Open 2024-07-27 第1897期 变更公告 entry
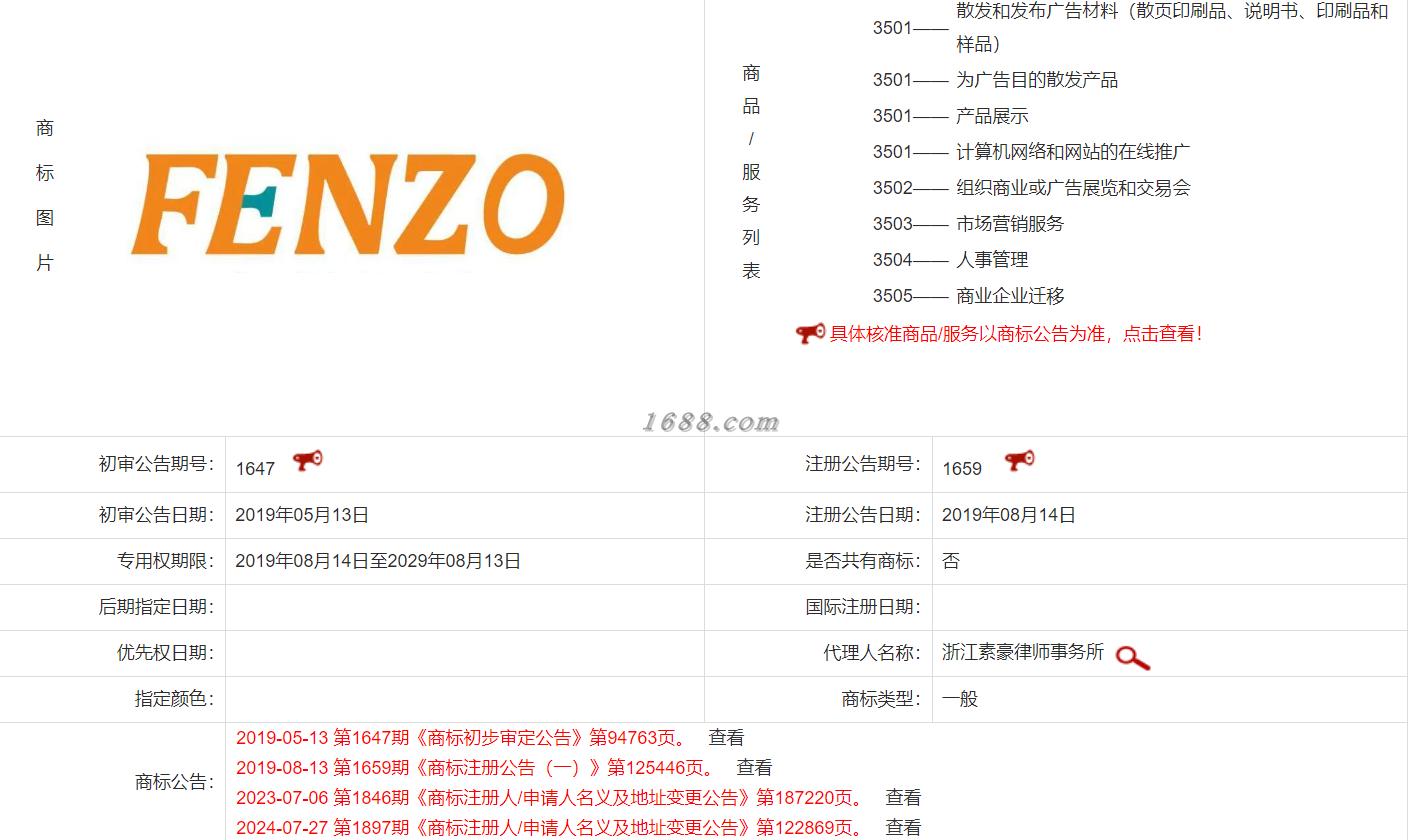This screenshot has height=840, width=1420. pyautogui.click(x=549, y=828)
